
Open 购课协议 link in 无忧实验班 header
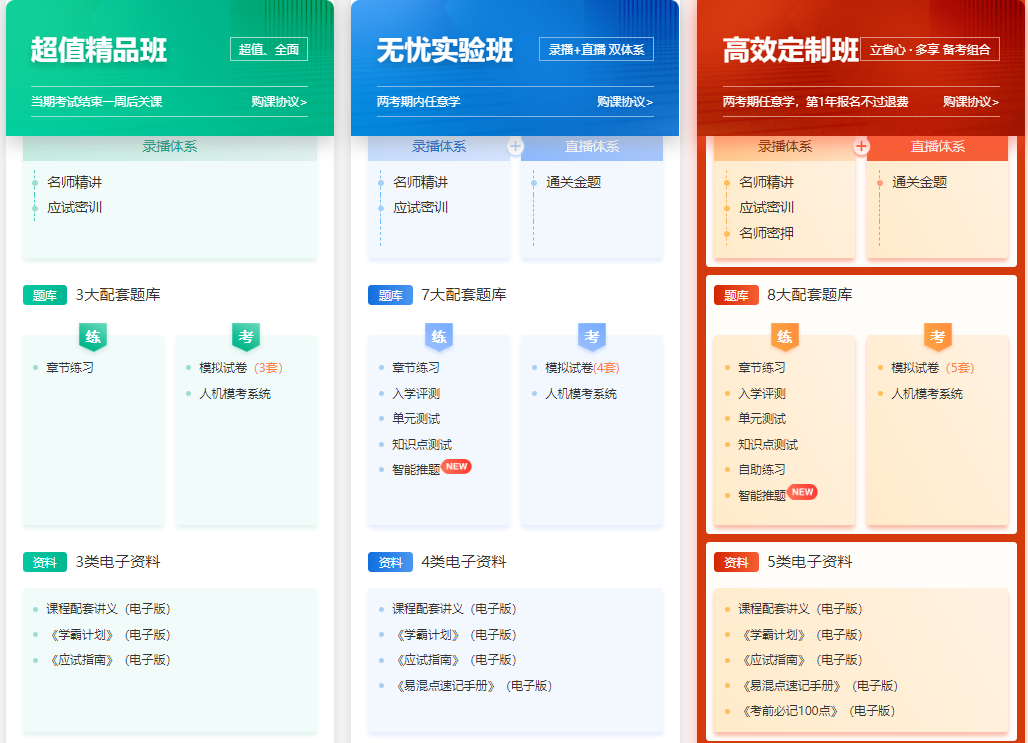click(625, 101)
